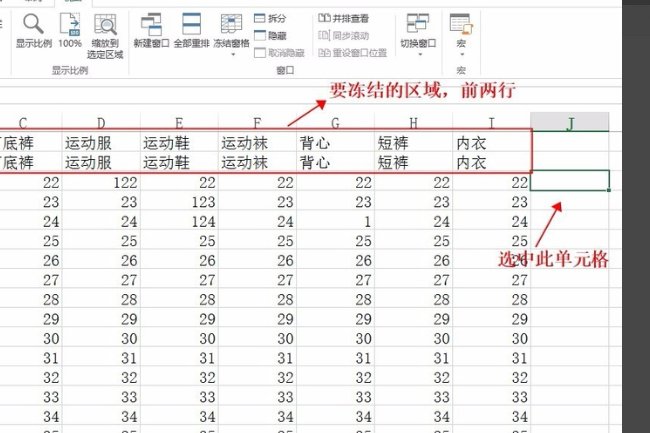Click the 宏 macros icon

coord(461,26)
